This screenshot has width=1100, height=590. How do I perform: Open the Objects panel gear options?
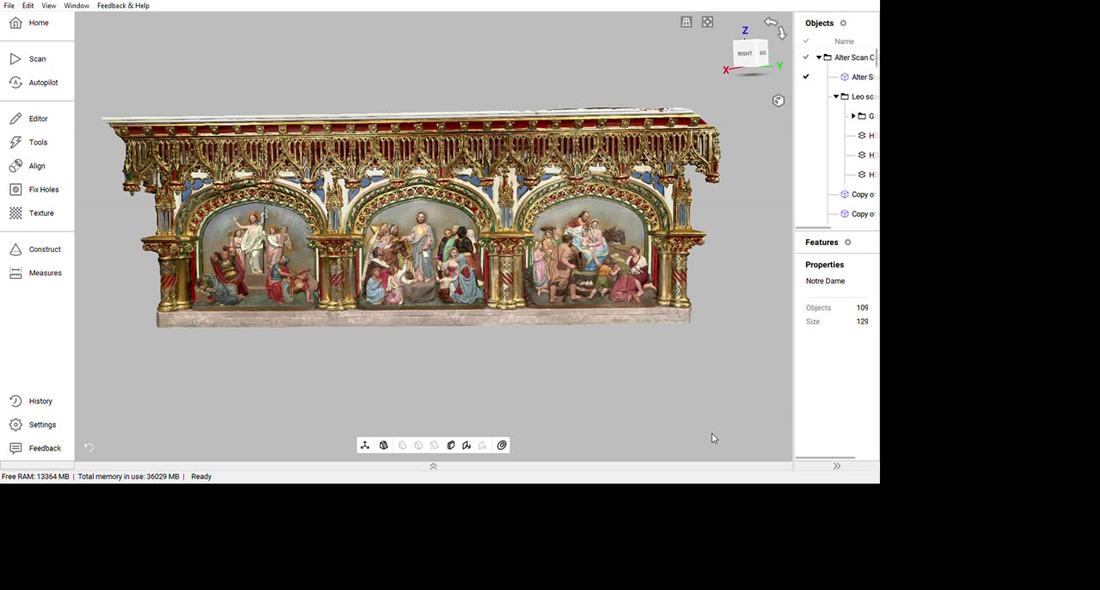point(843,23)
